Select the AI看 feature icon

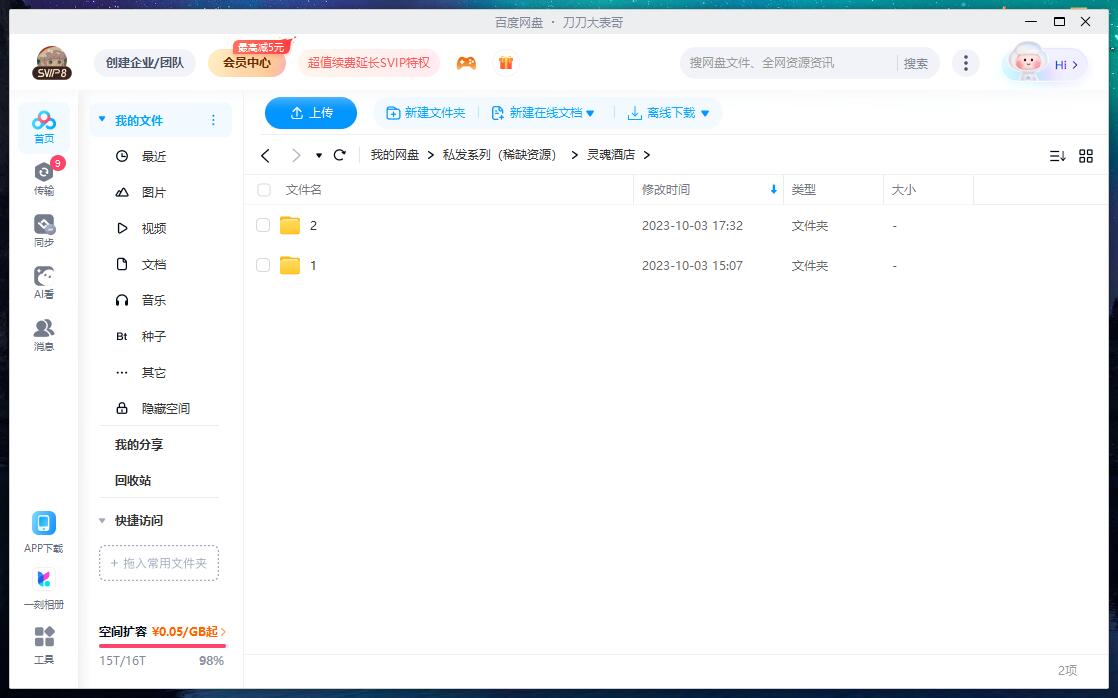click(43, 281)
